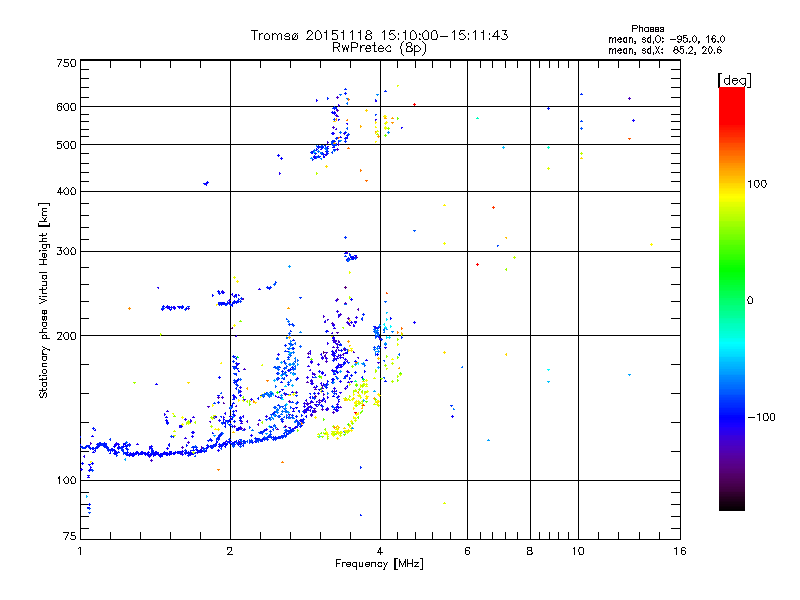The height and width of the screenshot is (600, 800).
Task: Click the y-axis tick label '500'
Action: (66, 145)
